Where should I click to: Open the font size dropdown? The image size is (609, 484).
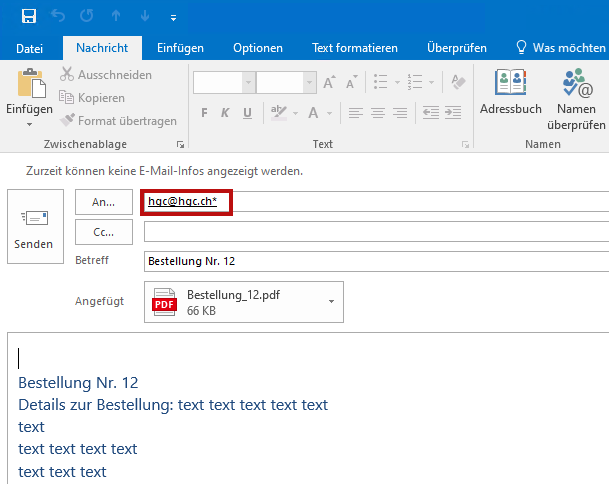(310, 82)
